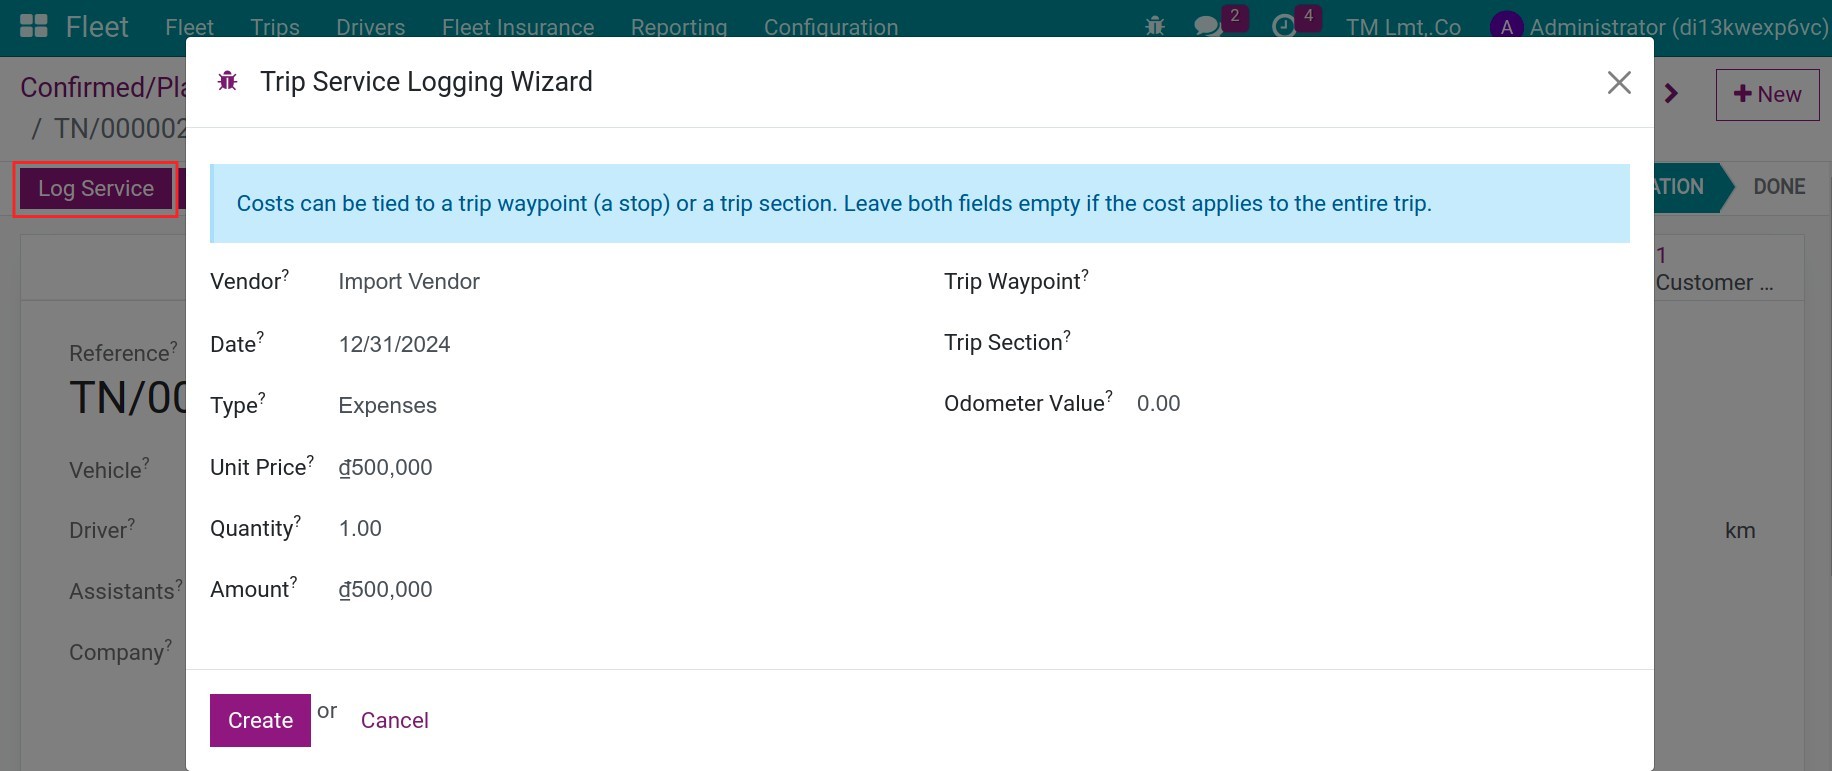
Task: Open the activities clock icon
Action: [1284, 26]
